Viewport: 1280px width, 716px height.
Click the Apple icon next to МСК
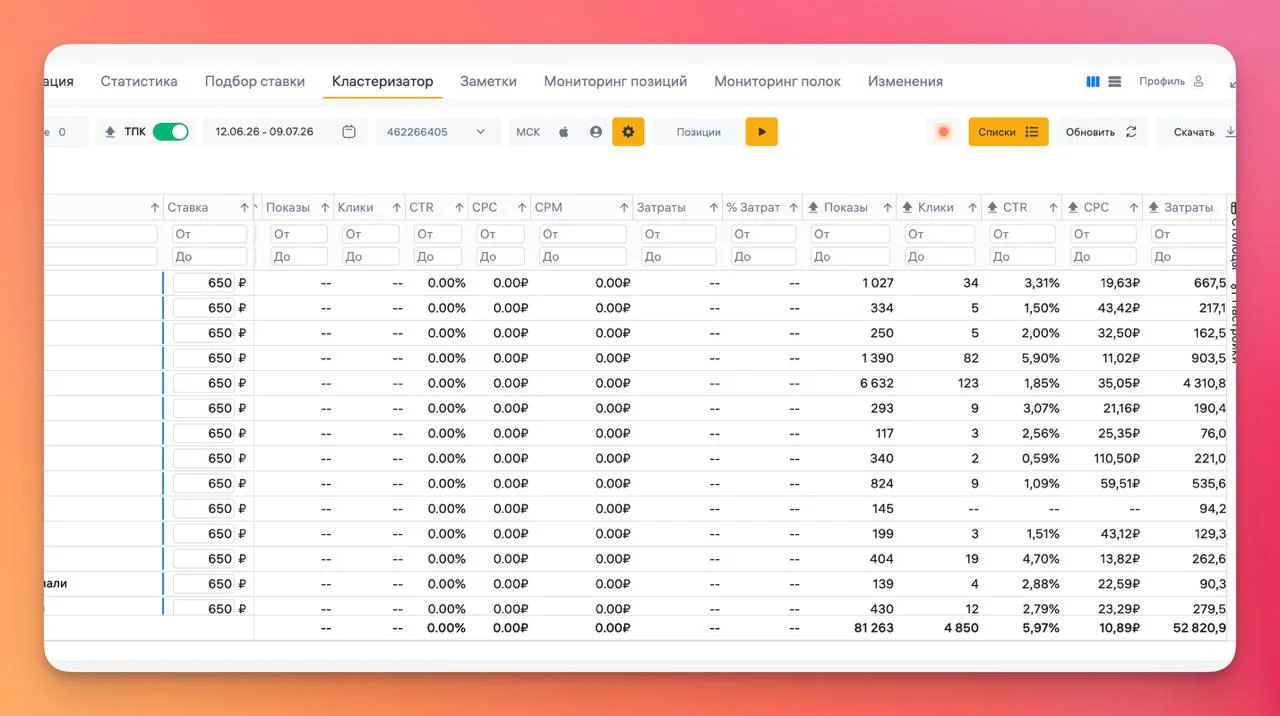pyautogui.click(x=564, y=132)
